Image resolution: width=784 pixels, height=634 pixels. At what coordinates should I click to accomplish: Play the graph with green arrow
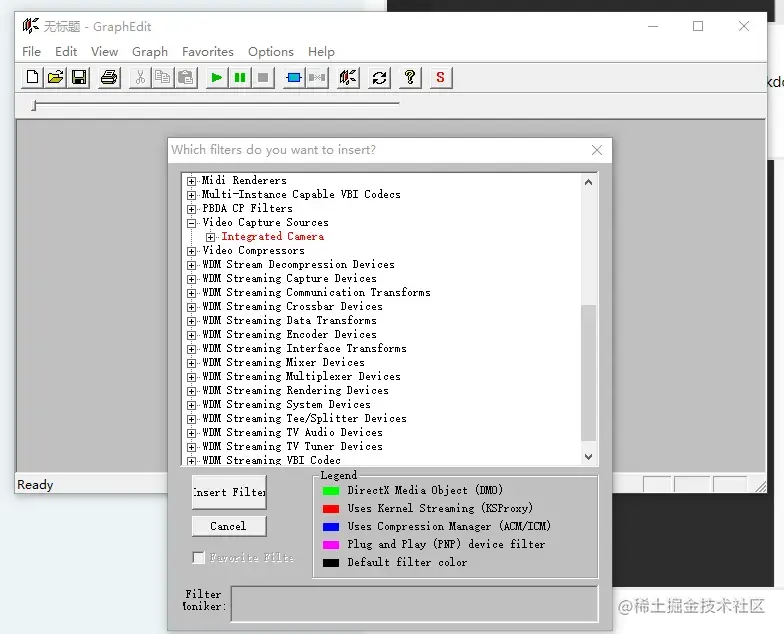[217, 78]
